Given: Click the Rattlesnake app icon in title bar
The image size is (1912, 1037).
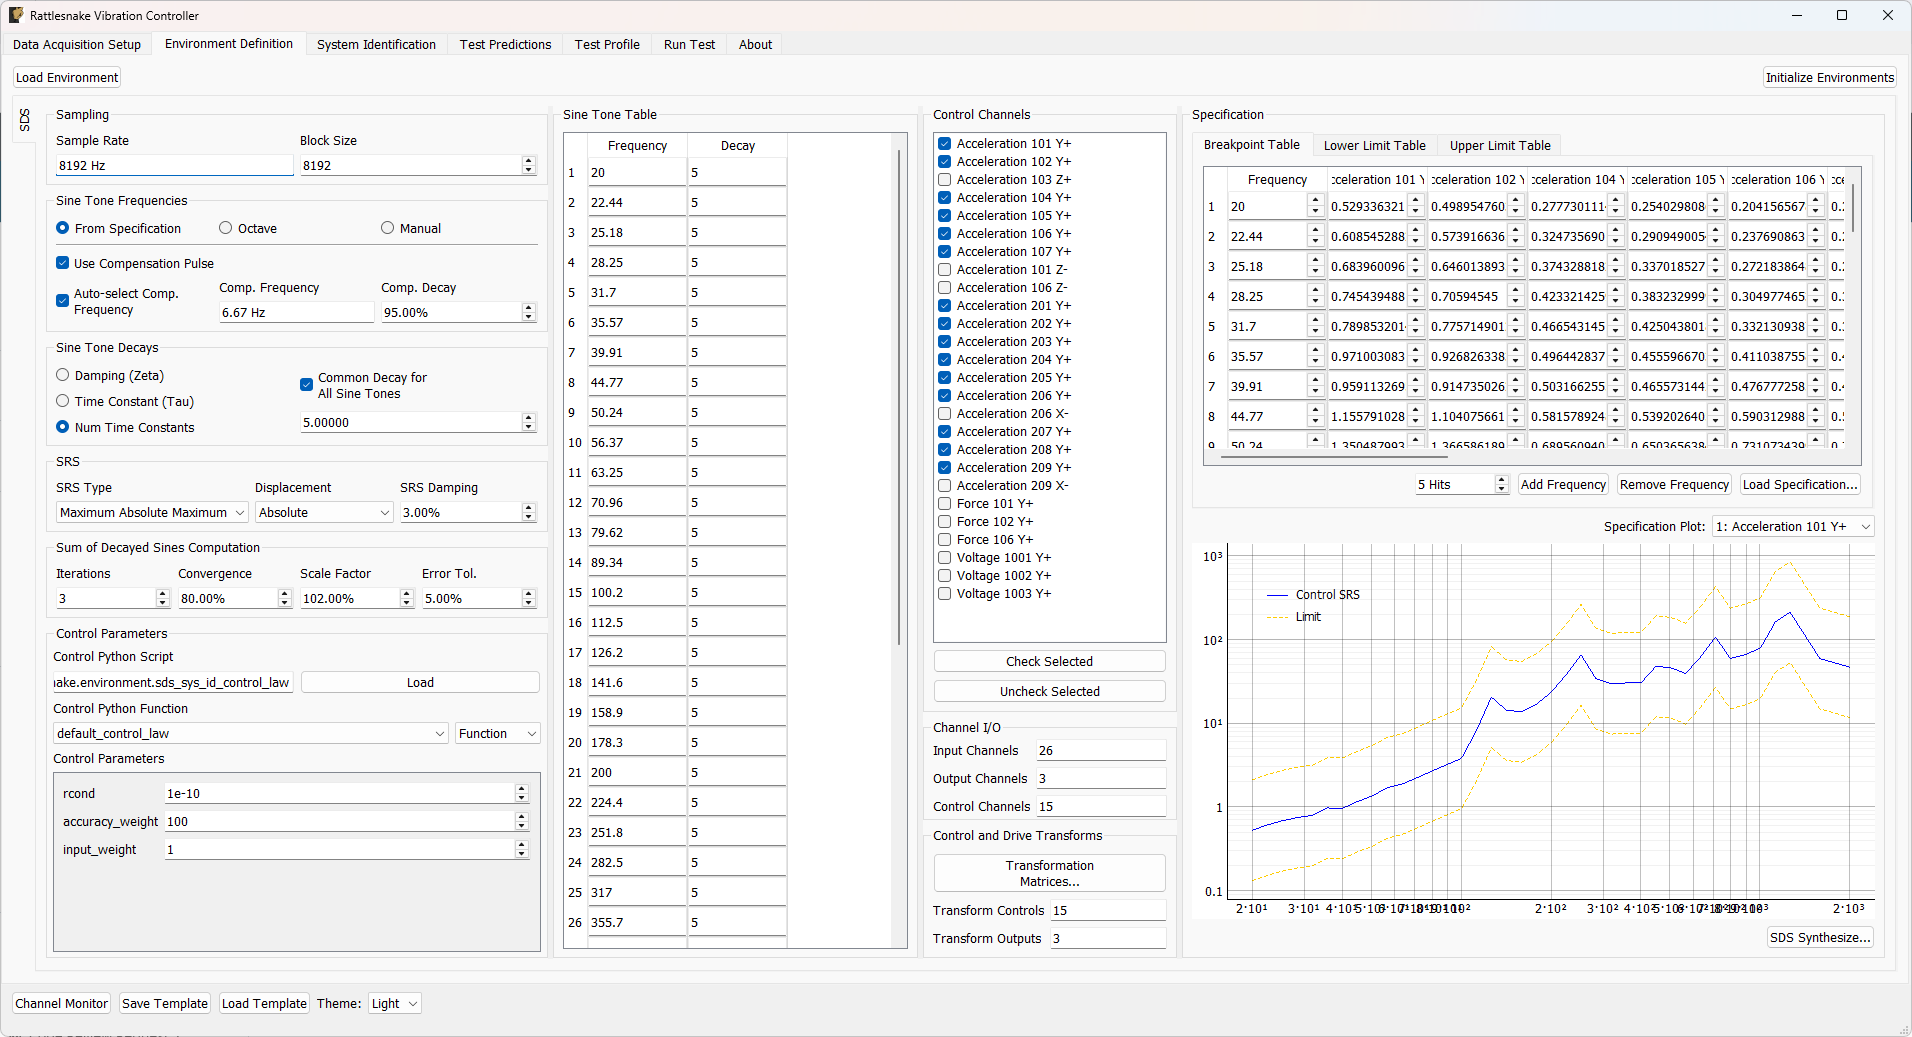Looking at the screenshot, I should (16, 15).
